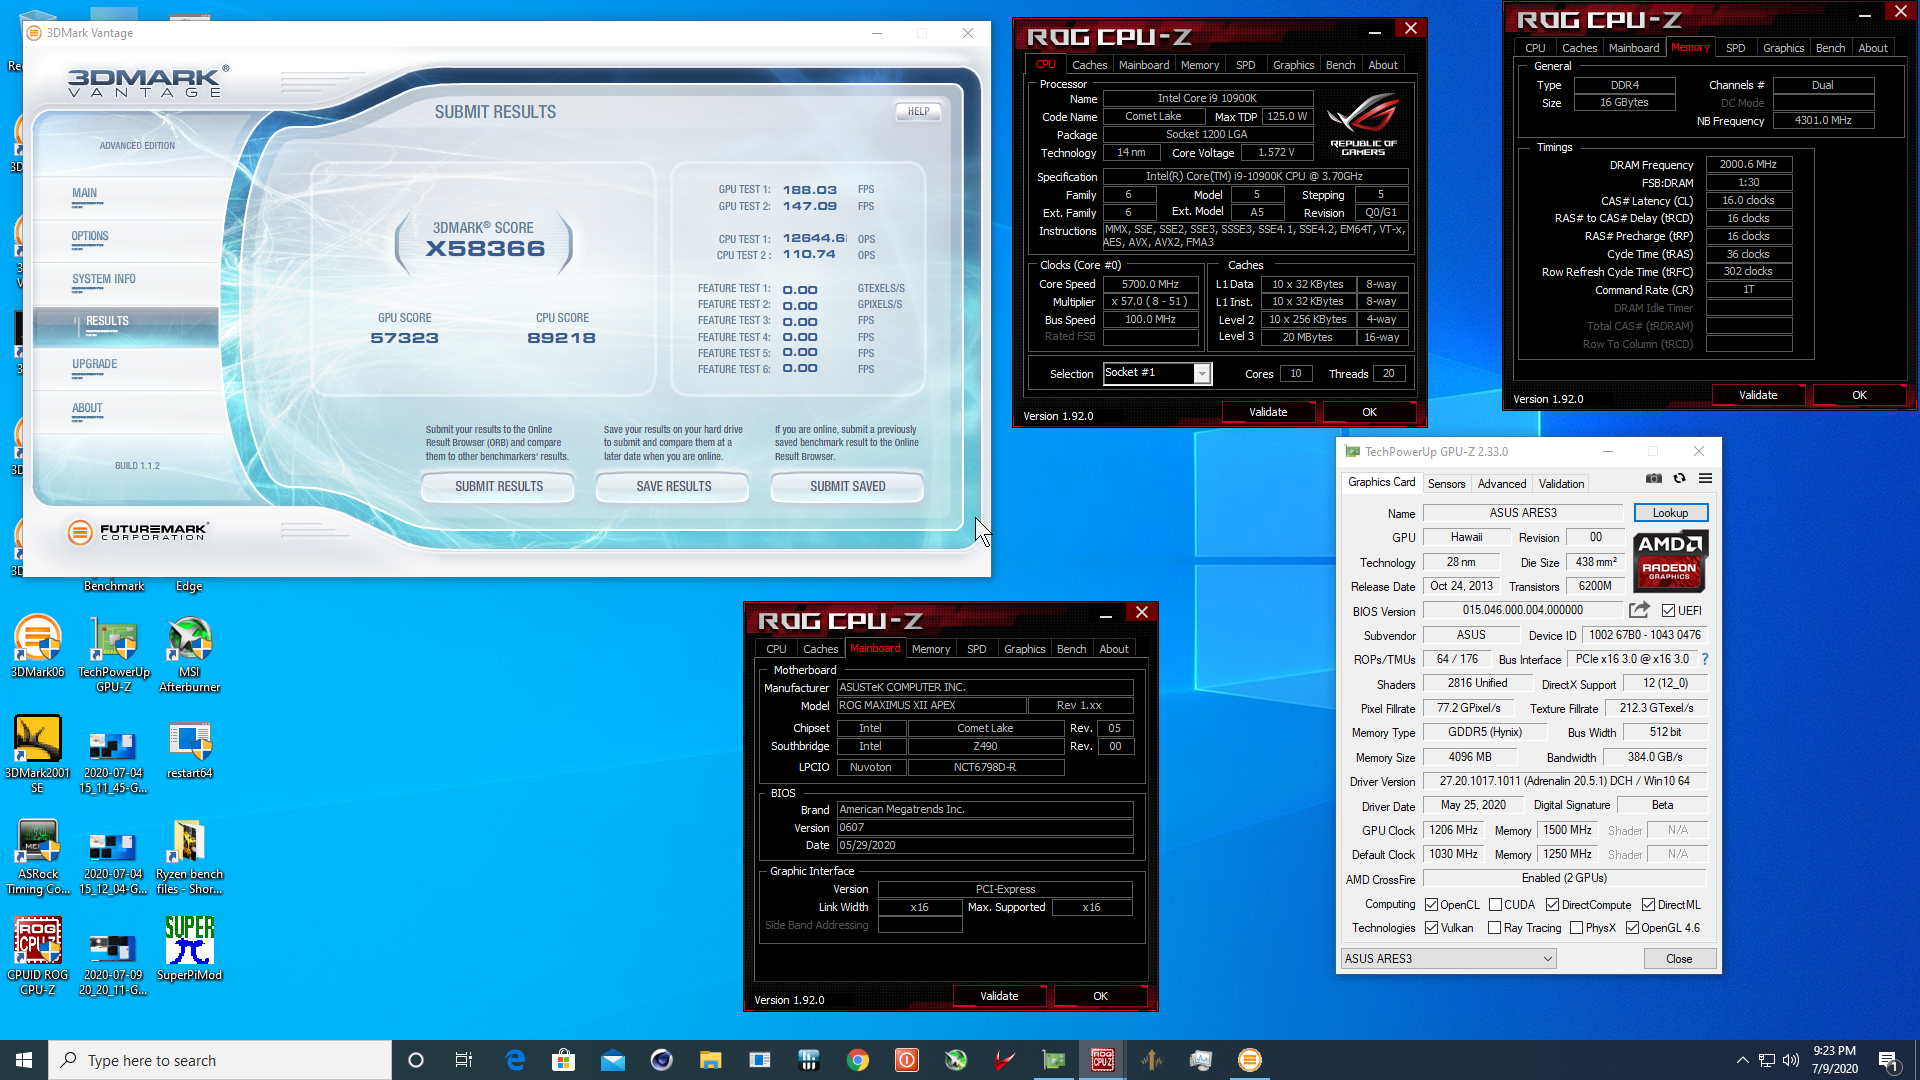Viewport: 1920px width, 1080px height.
Task: Toggle the Ray Tracing checkbox in GPU-Z
Action: (1494, 928)
